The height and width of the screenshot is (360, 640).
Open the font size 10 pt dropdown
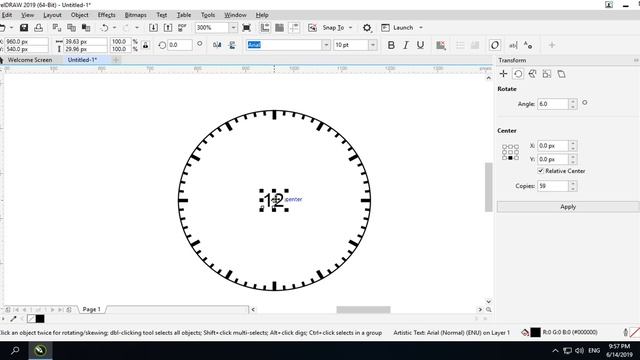click(x=372, y=45)
